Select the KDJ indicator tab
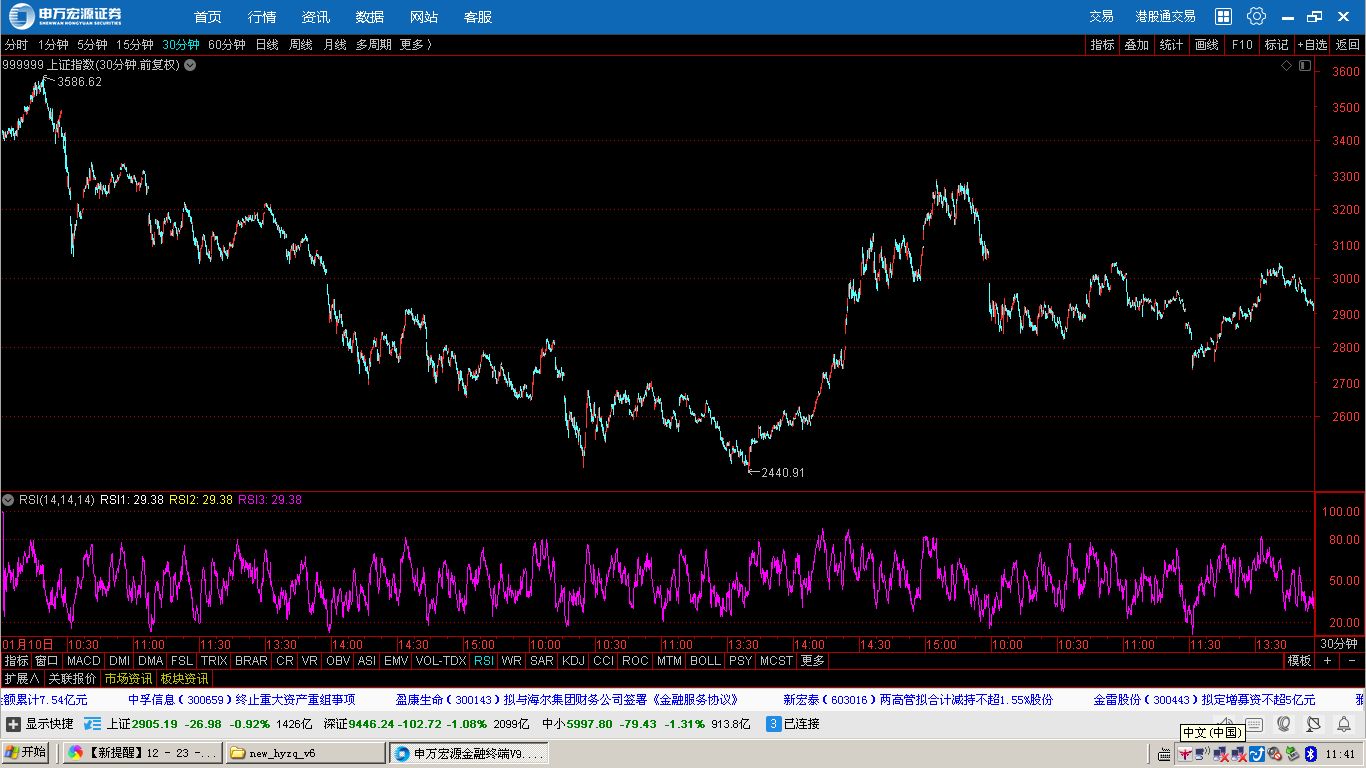 pos(573,661)
